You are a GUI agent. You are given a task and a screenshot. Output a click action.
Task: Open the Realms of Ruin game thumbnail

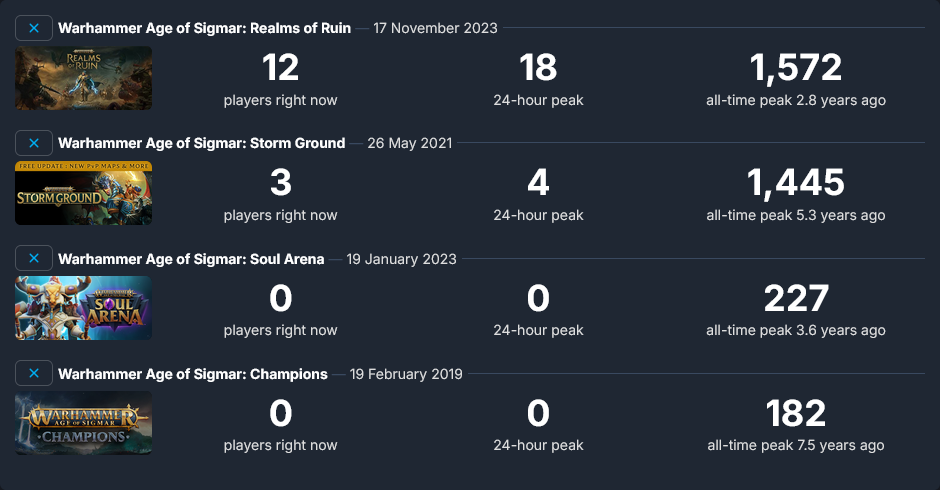pos(83,78)
